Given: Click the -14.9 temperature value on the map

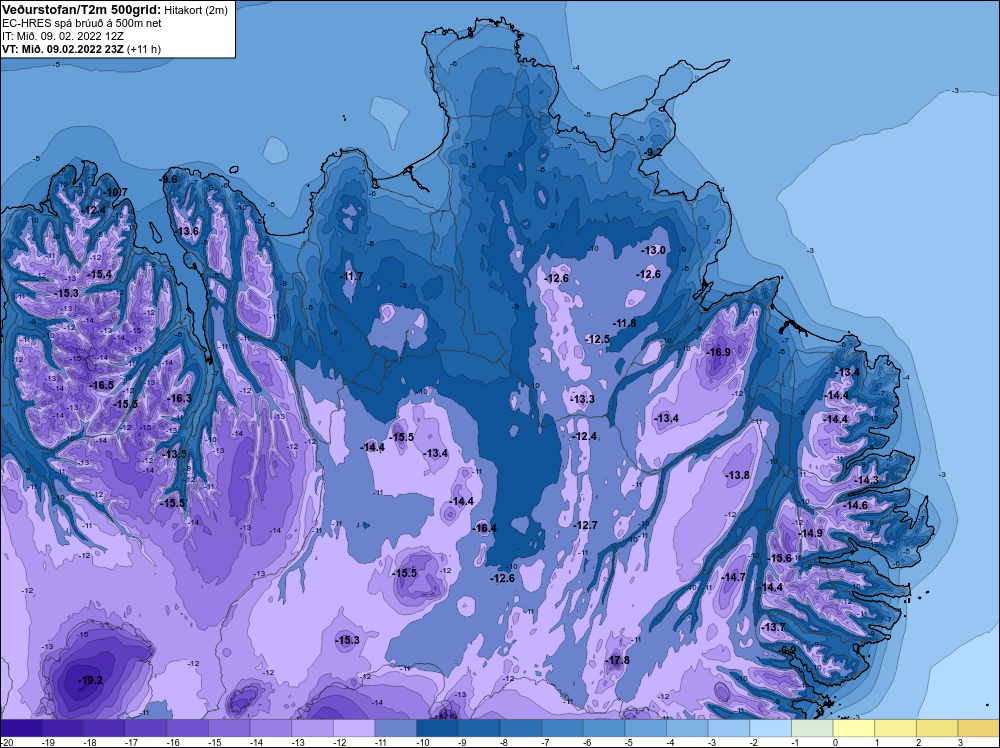Looking at the screenshot, I should coord(811,533).
